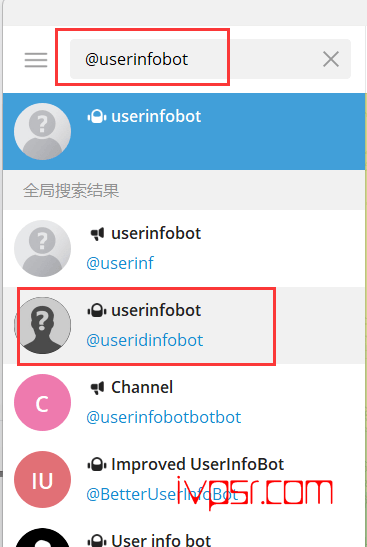Click the @userinfobot search input
The height and width of the screenshot is (547, 367).
[x=210, y=59]
